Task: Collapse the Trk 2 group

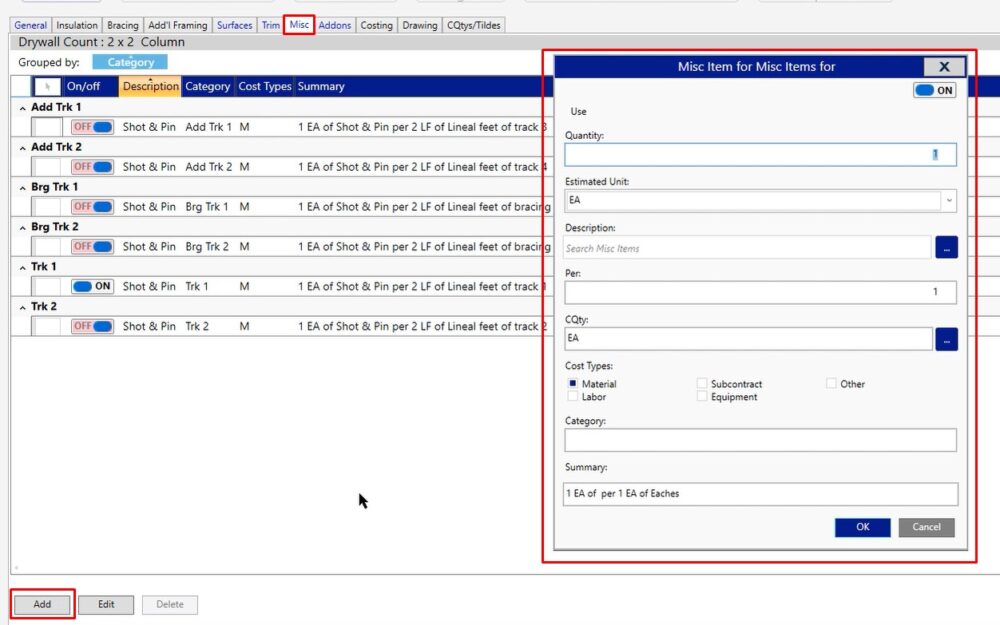Action: click(x=22, y=307)
